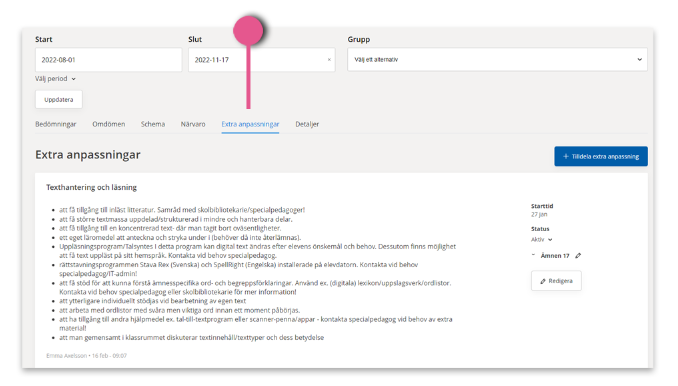Open the Grupp dropdown
This screenshot has width=678, height=386.
pyautogui.click(x=497, y=59)
